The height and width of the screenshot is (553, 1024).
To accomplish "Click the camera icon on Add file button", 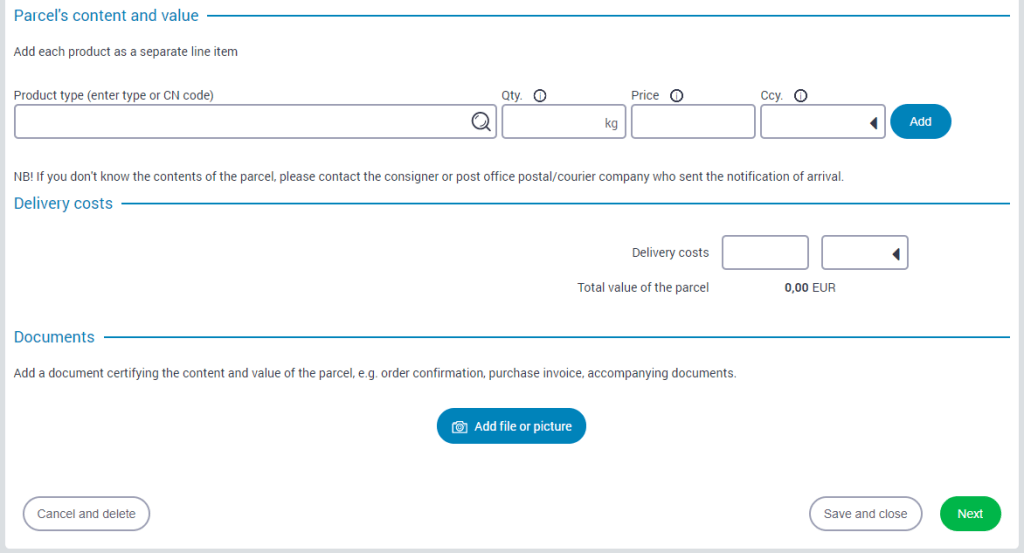I will point(460,427).
